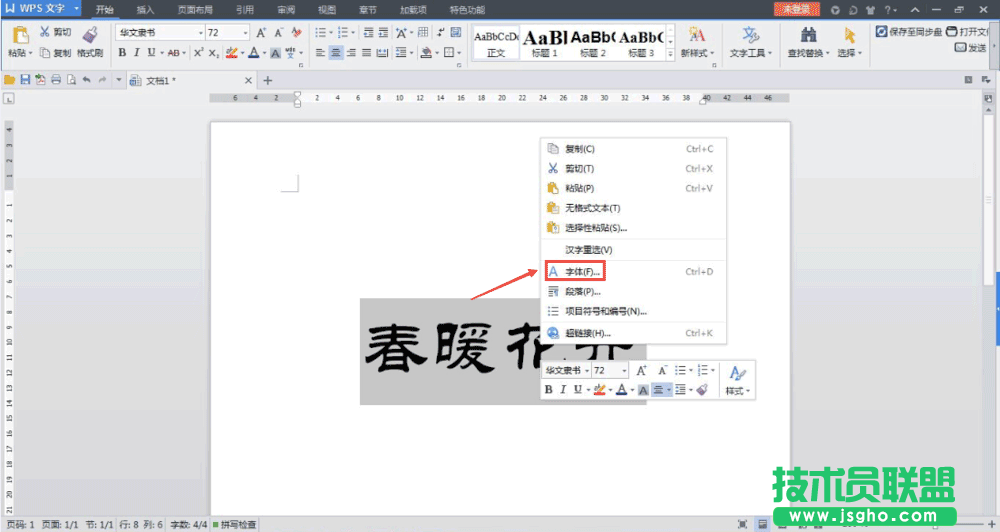Open the mini toolbar font name dropdown

[587, 371]
